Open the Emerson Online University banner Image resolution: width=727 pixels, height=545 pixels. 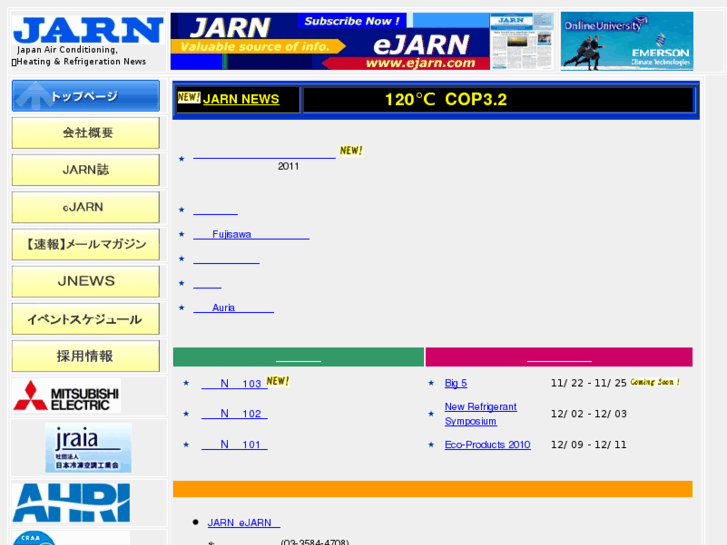627,41
